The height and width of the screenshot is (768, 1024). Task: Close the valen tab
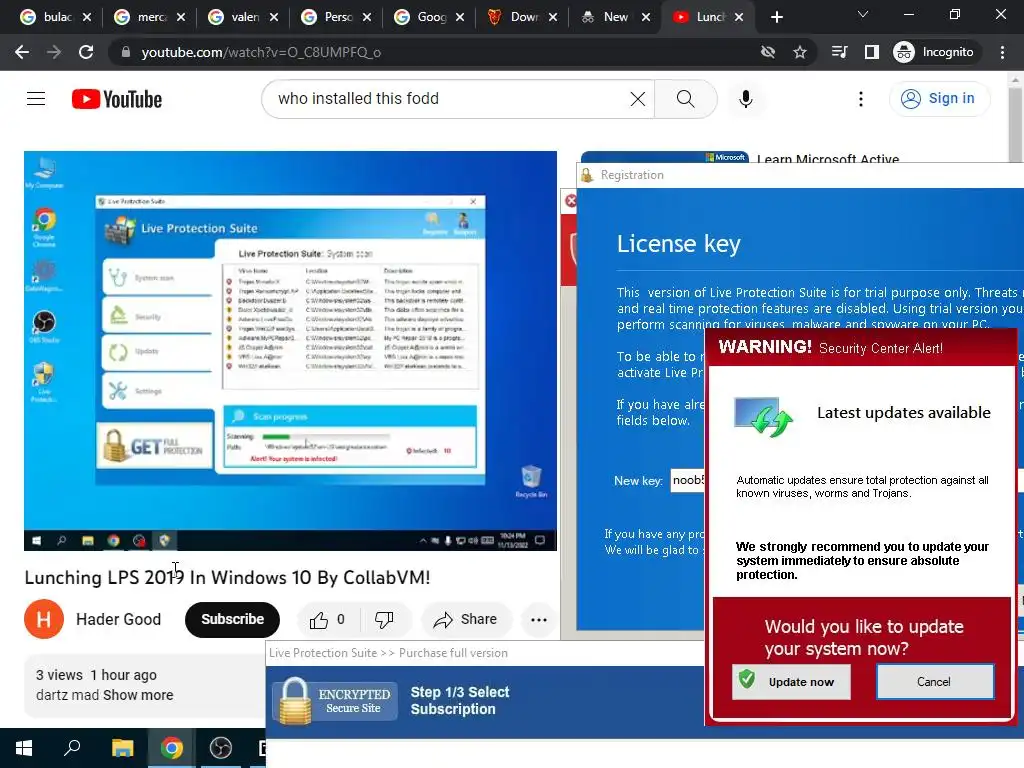274,17
